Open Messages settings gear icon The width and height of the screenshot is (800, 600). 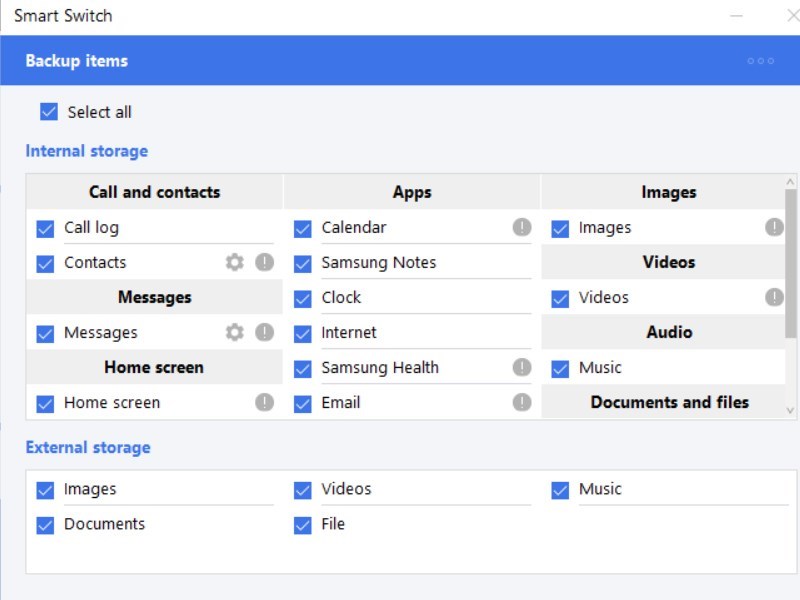(234, 332)
